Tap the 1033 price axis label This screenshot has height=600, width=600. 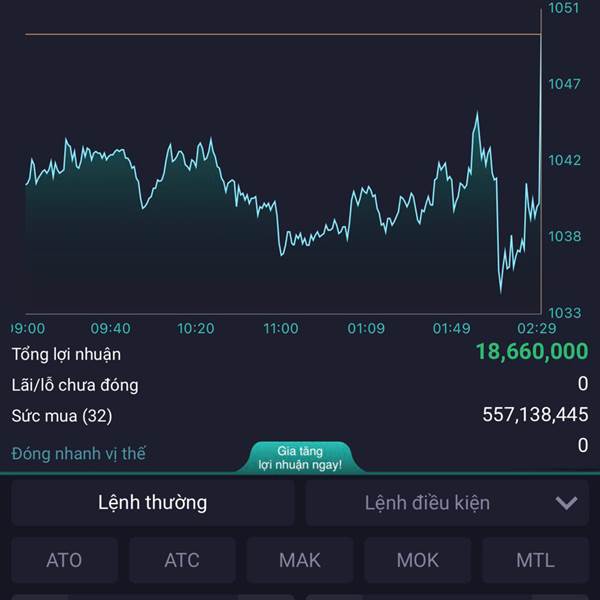tap(564, 313)
